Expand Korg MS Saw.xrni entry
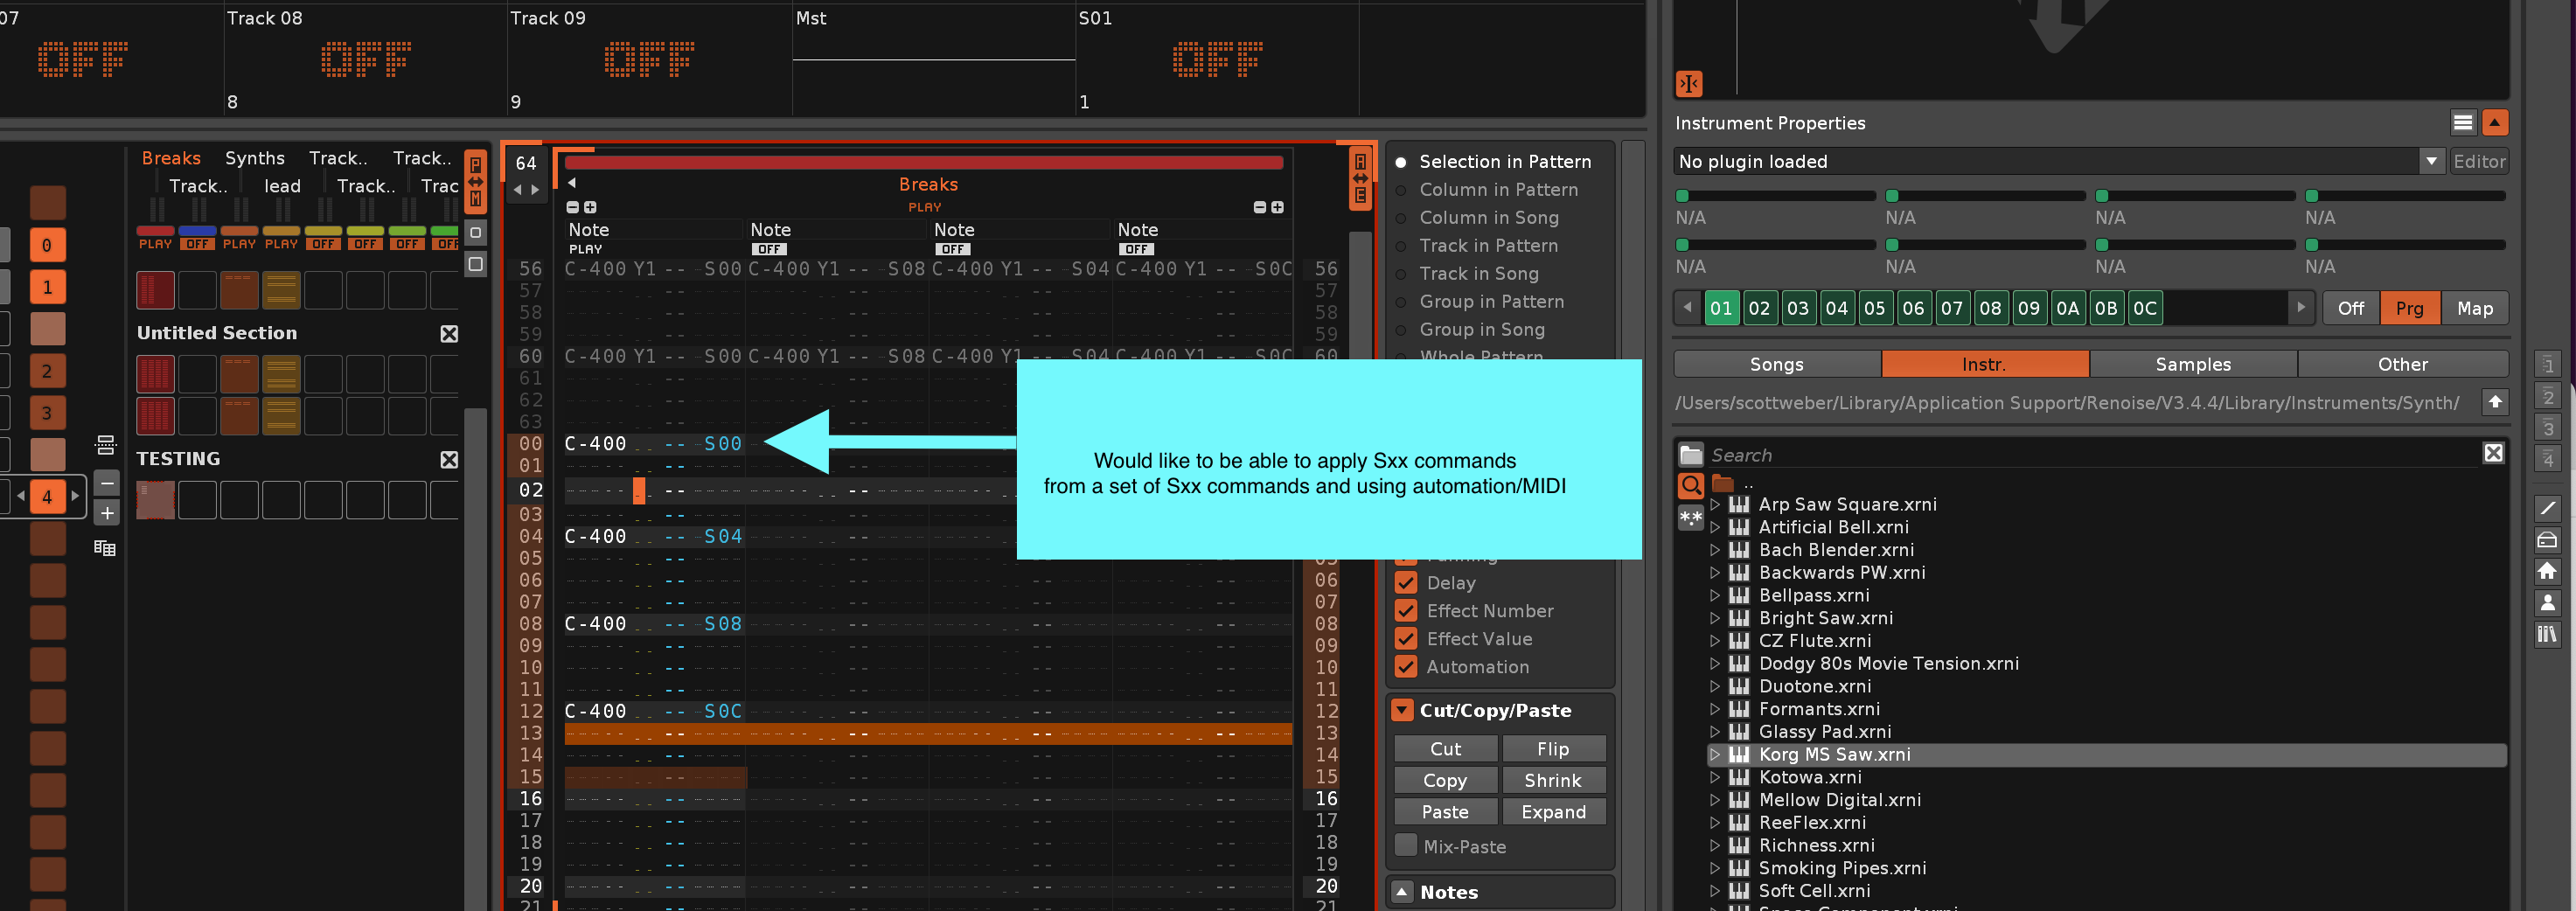Image resolution: width=2576 pixels, height=911 pixels. pos(1715,754)
